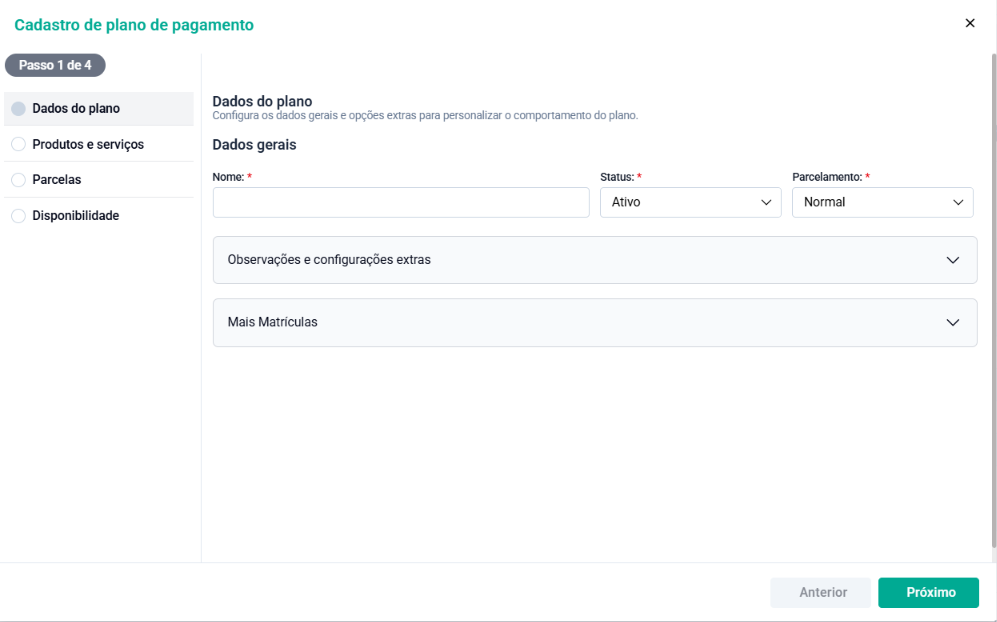Select the Produtos e serviços step circle

pos(18,144)
